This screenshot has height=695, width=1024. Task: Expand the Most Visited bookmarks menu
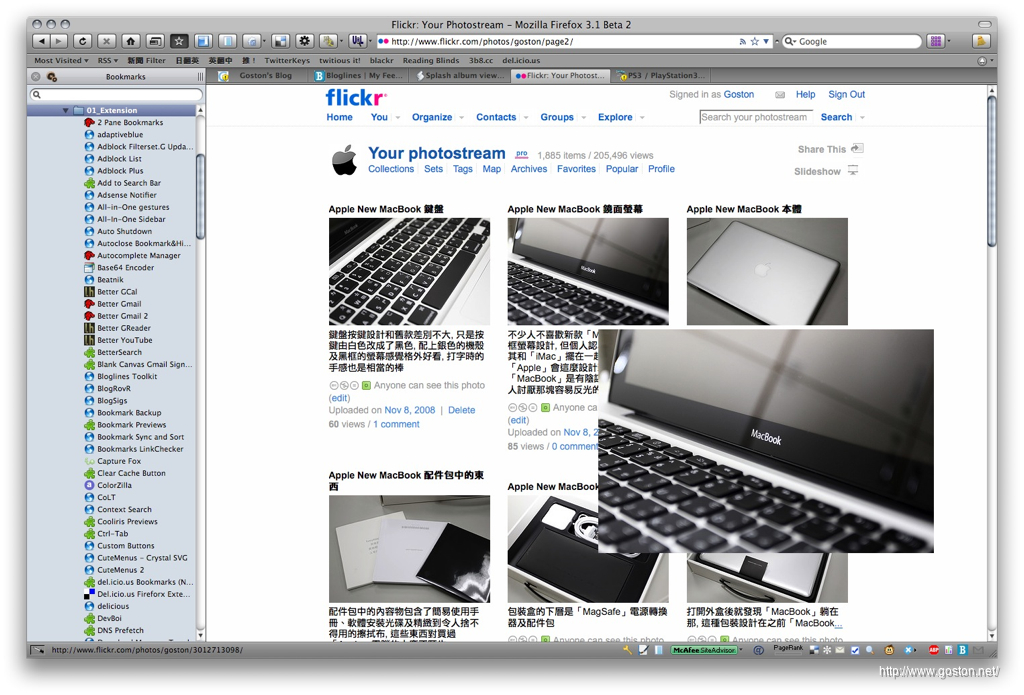61,60
